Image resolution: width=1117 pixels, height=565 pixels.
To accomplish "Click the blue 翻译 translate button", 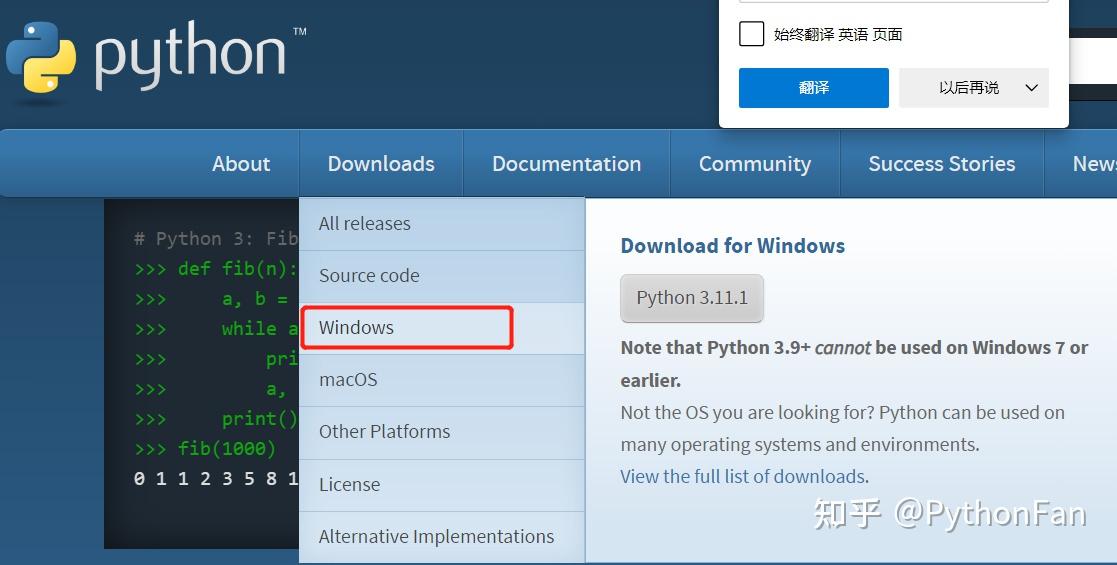I will (x=813, y=88).
